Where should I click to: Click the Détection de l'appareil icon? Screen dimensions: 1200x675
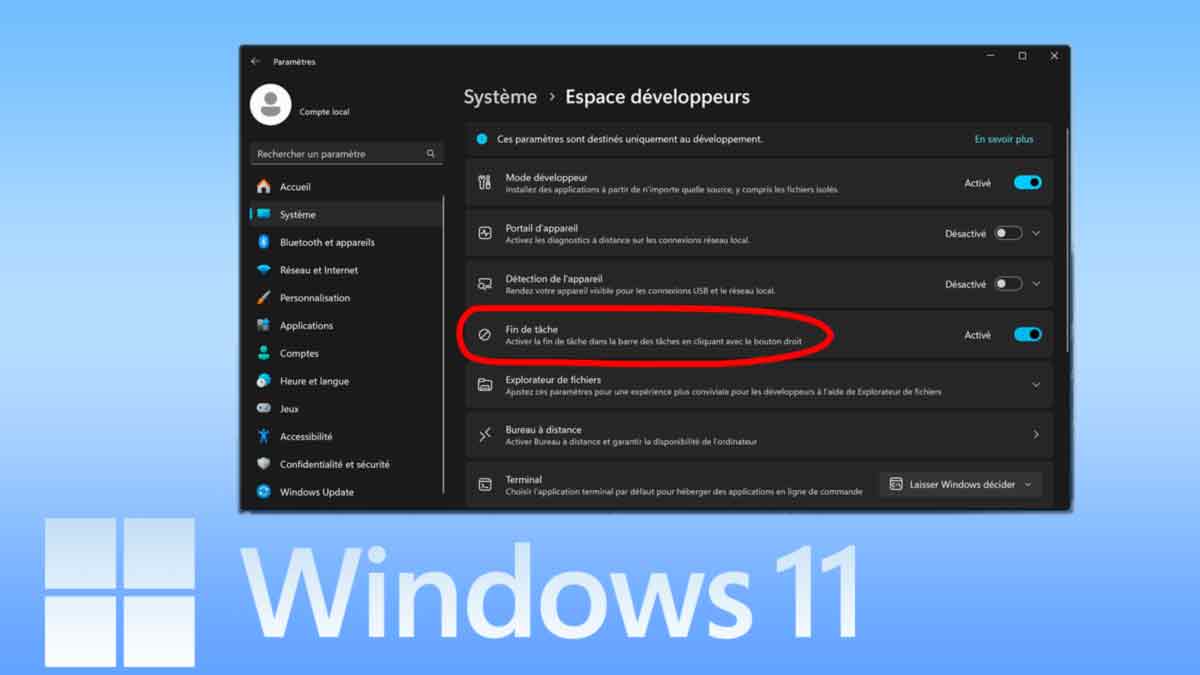coord(485,284)
